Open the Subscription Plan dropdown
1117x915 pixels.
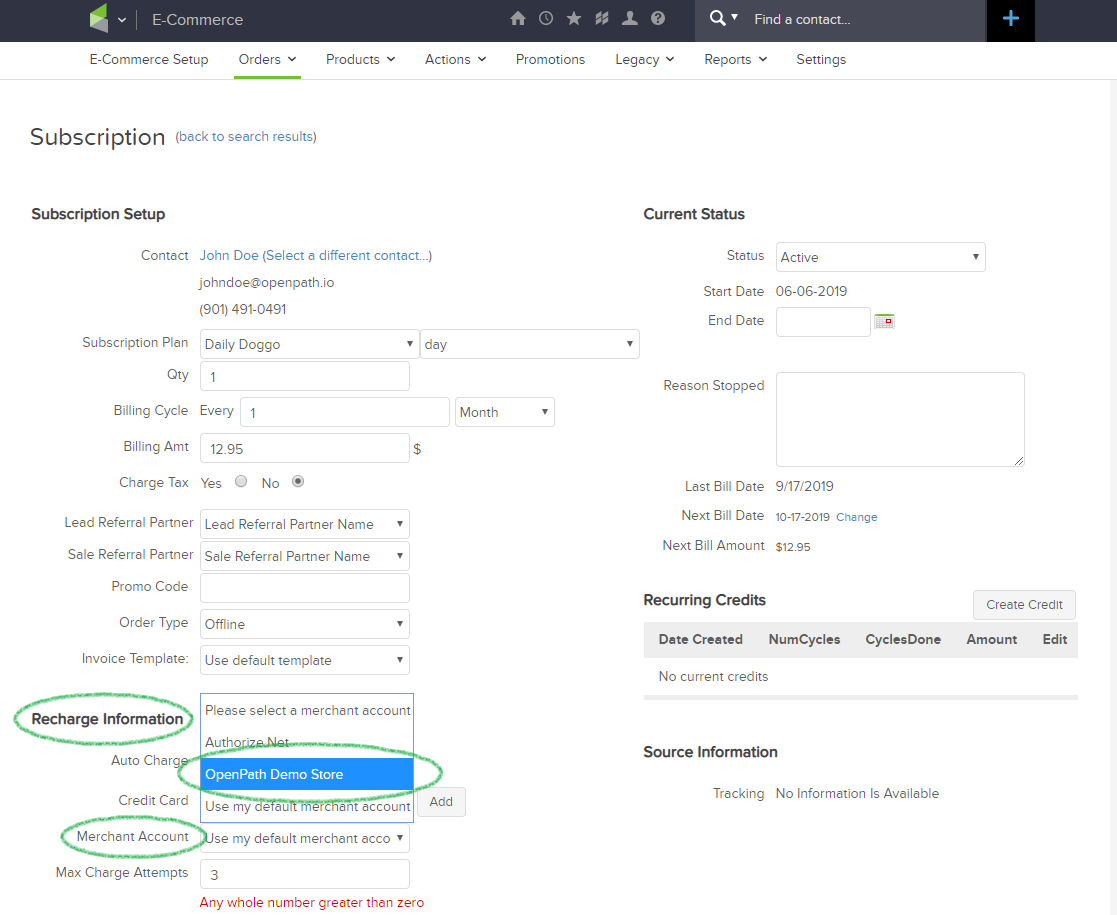tap(308, 344)
